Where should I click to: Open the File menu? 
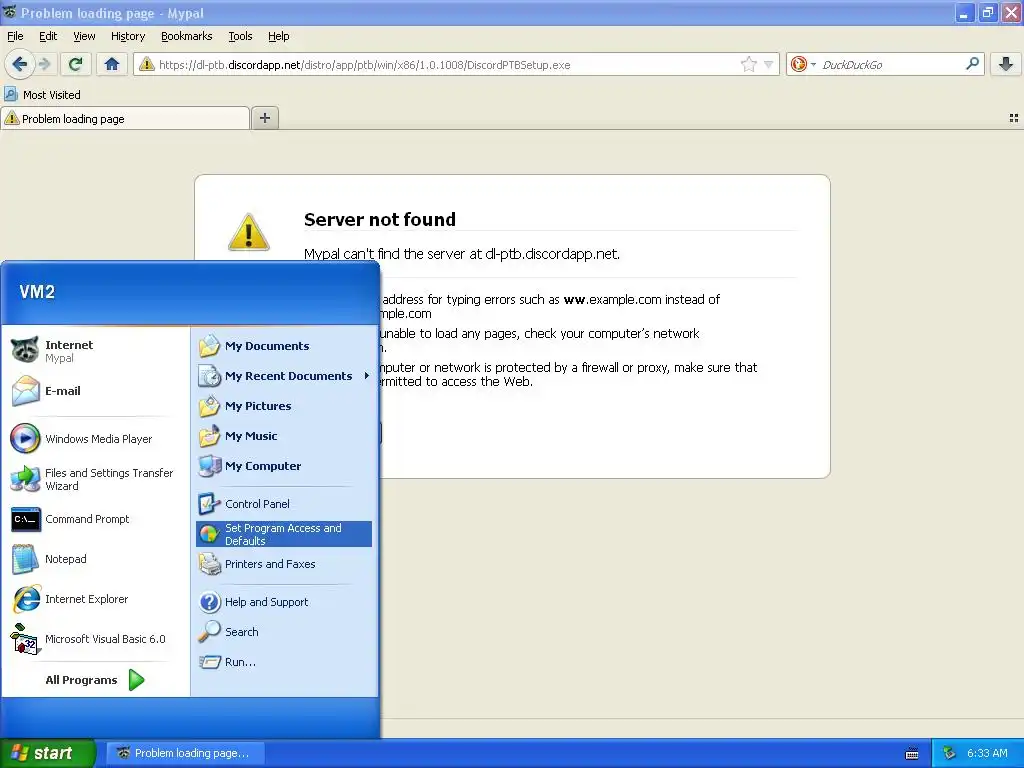(x=15, y=36)
